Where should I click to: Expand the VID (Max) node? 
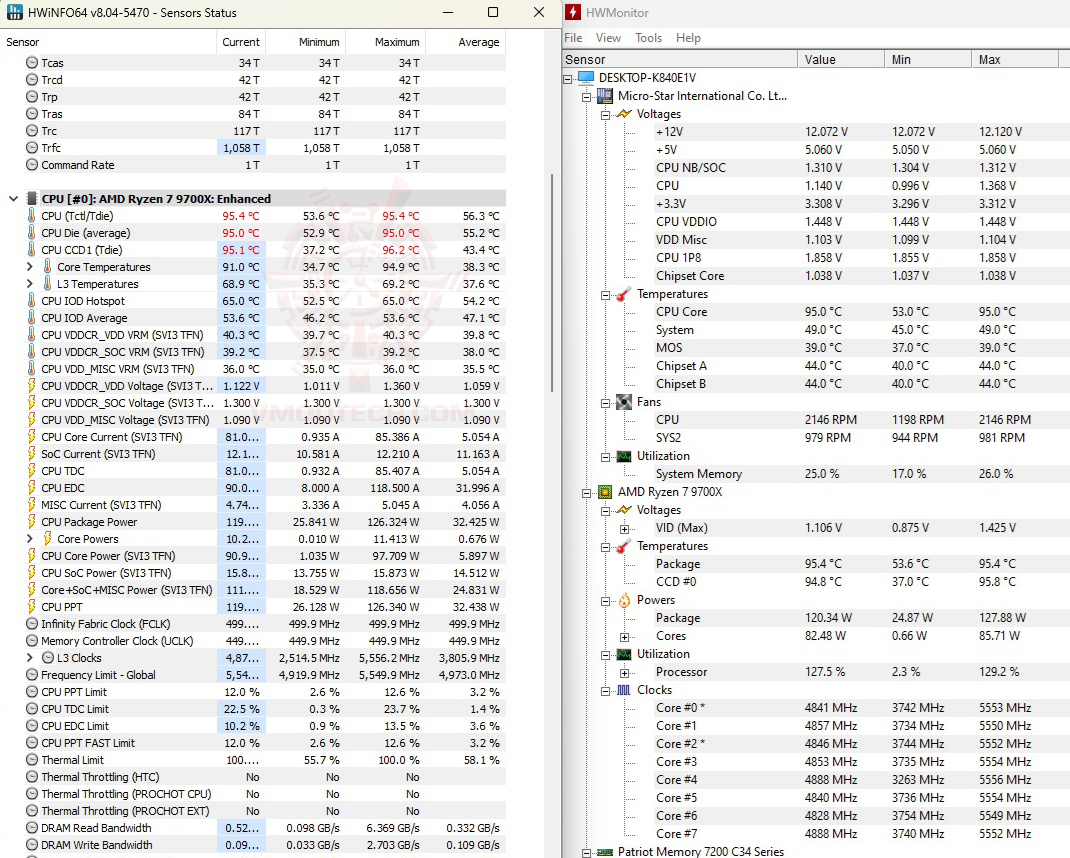pyautogui.click(x=624, y=528)
